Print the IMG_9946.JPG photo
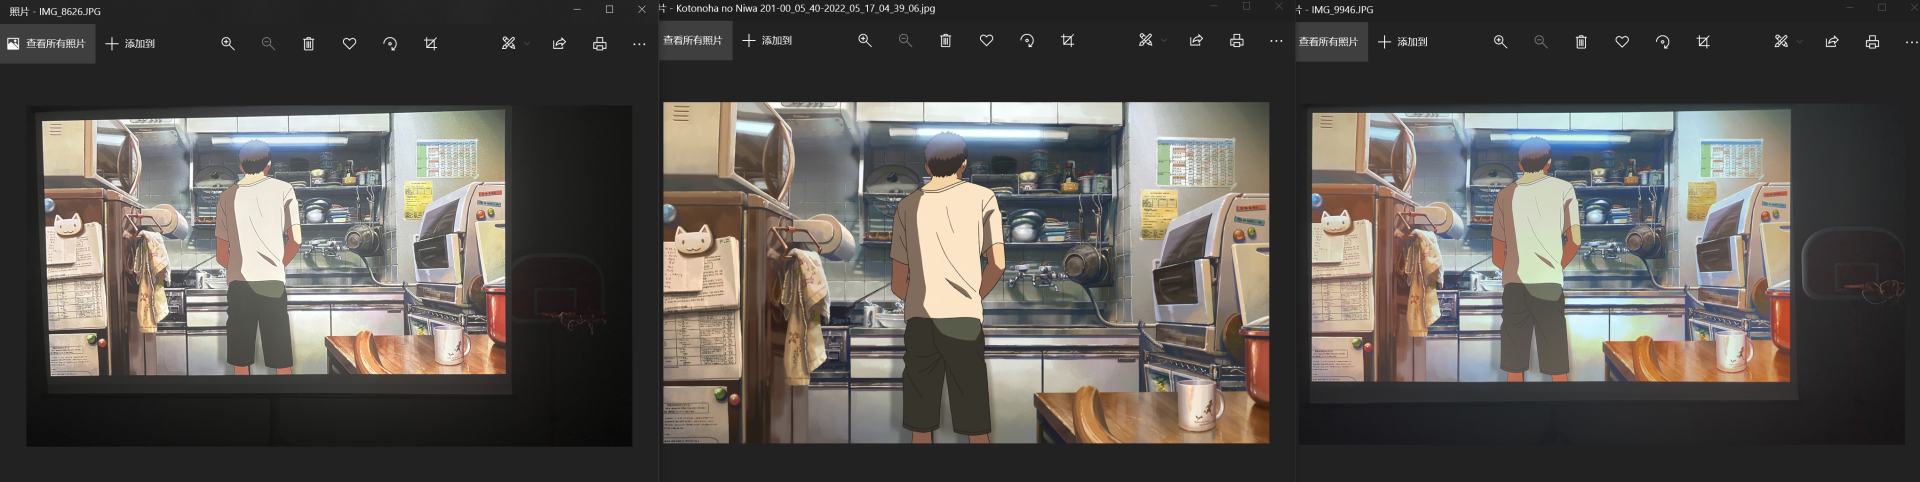Screen dimensions: 1920x482 (1872, 42)
